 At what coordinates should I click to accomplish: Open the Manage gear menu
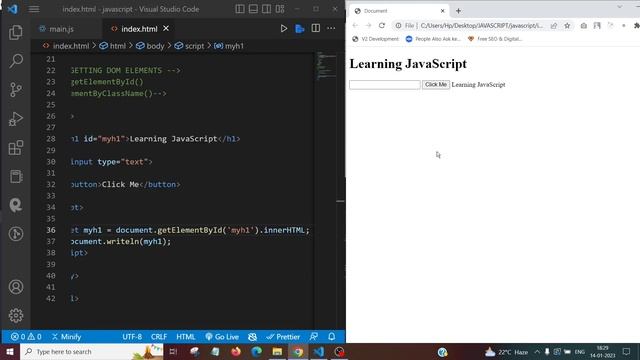[16, 315]
